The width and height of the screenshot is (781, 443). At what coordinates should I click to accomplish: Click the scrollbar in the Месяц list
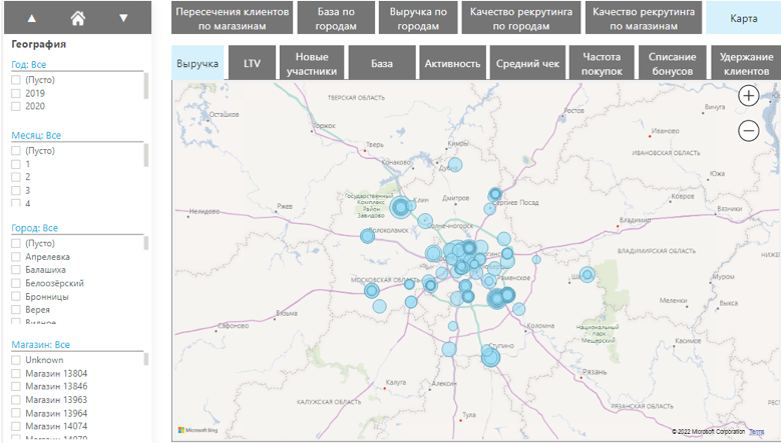(147, 157)
